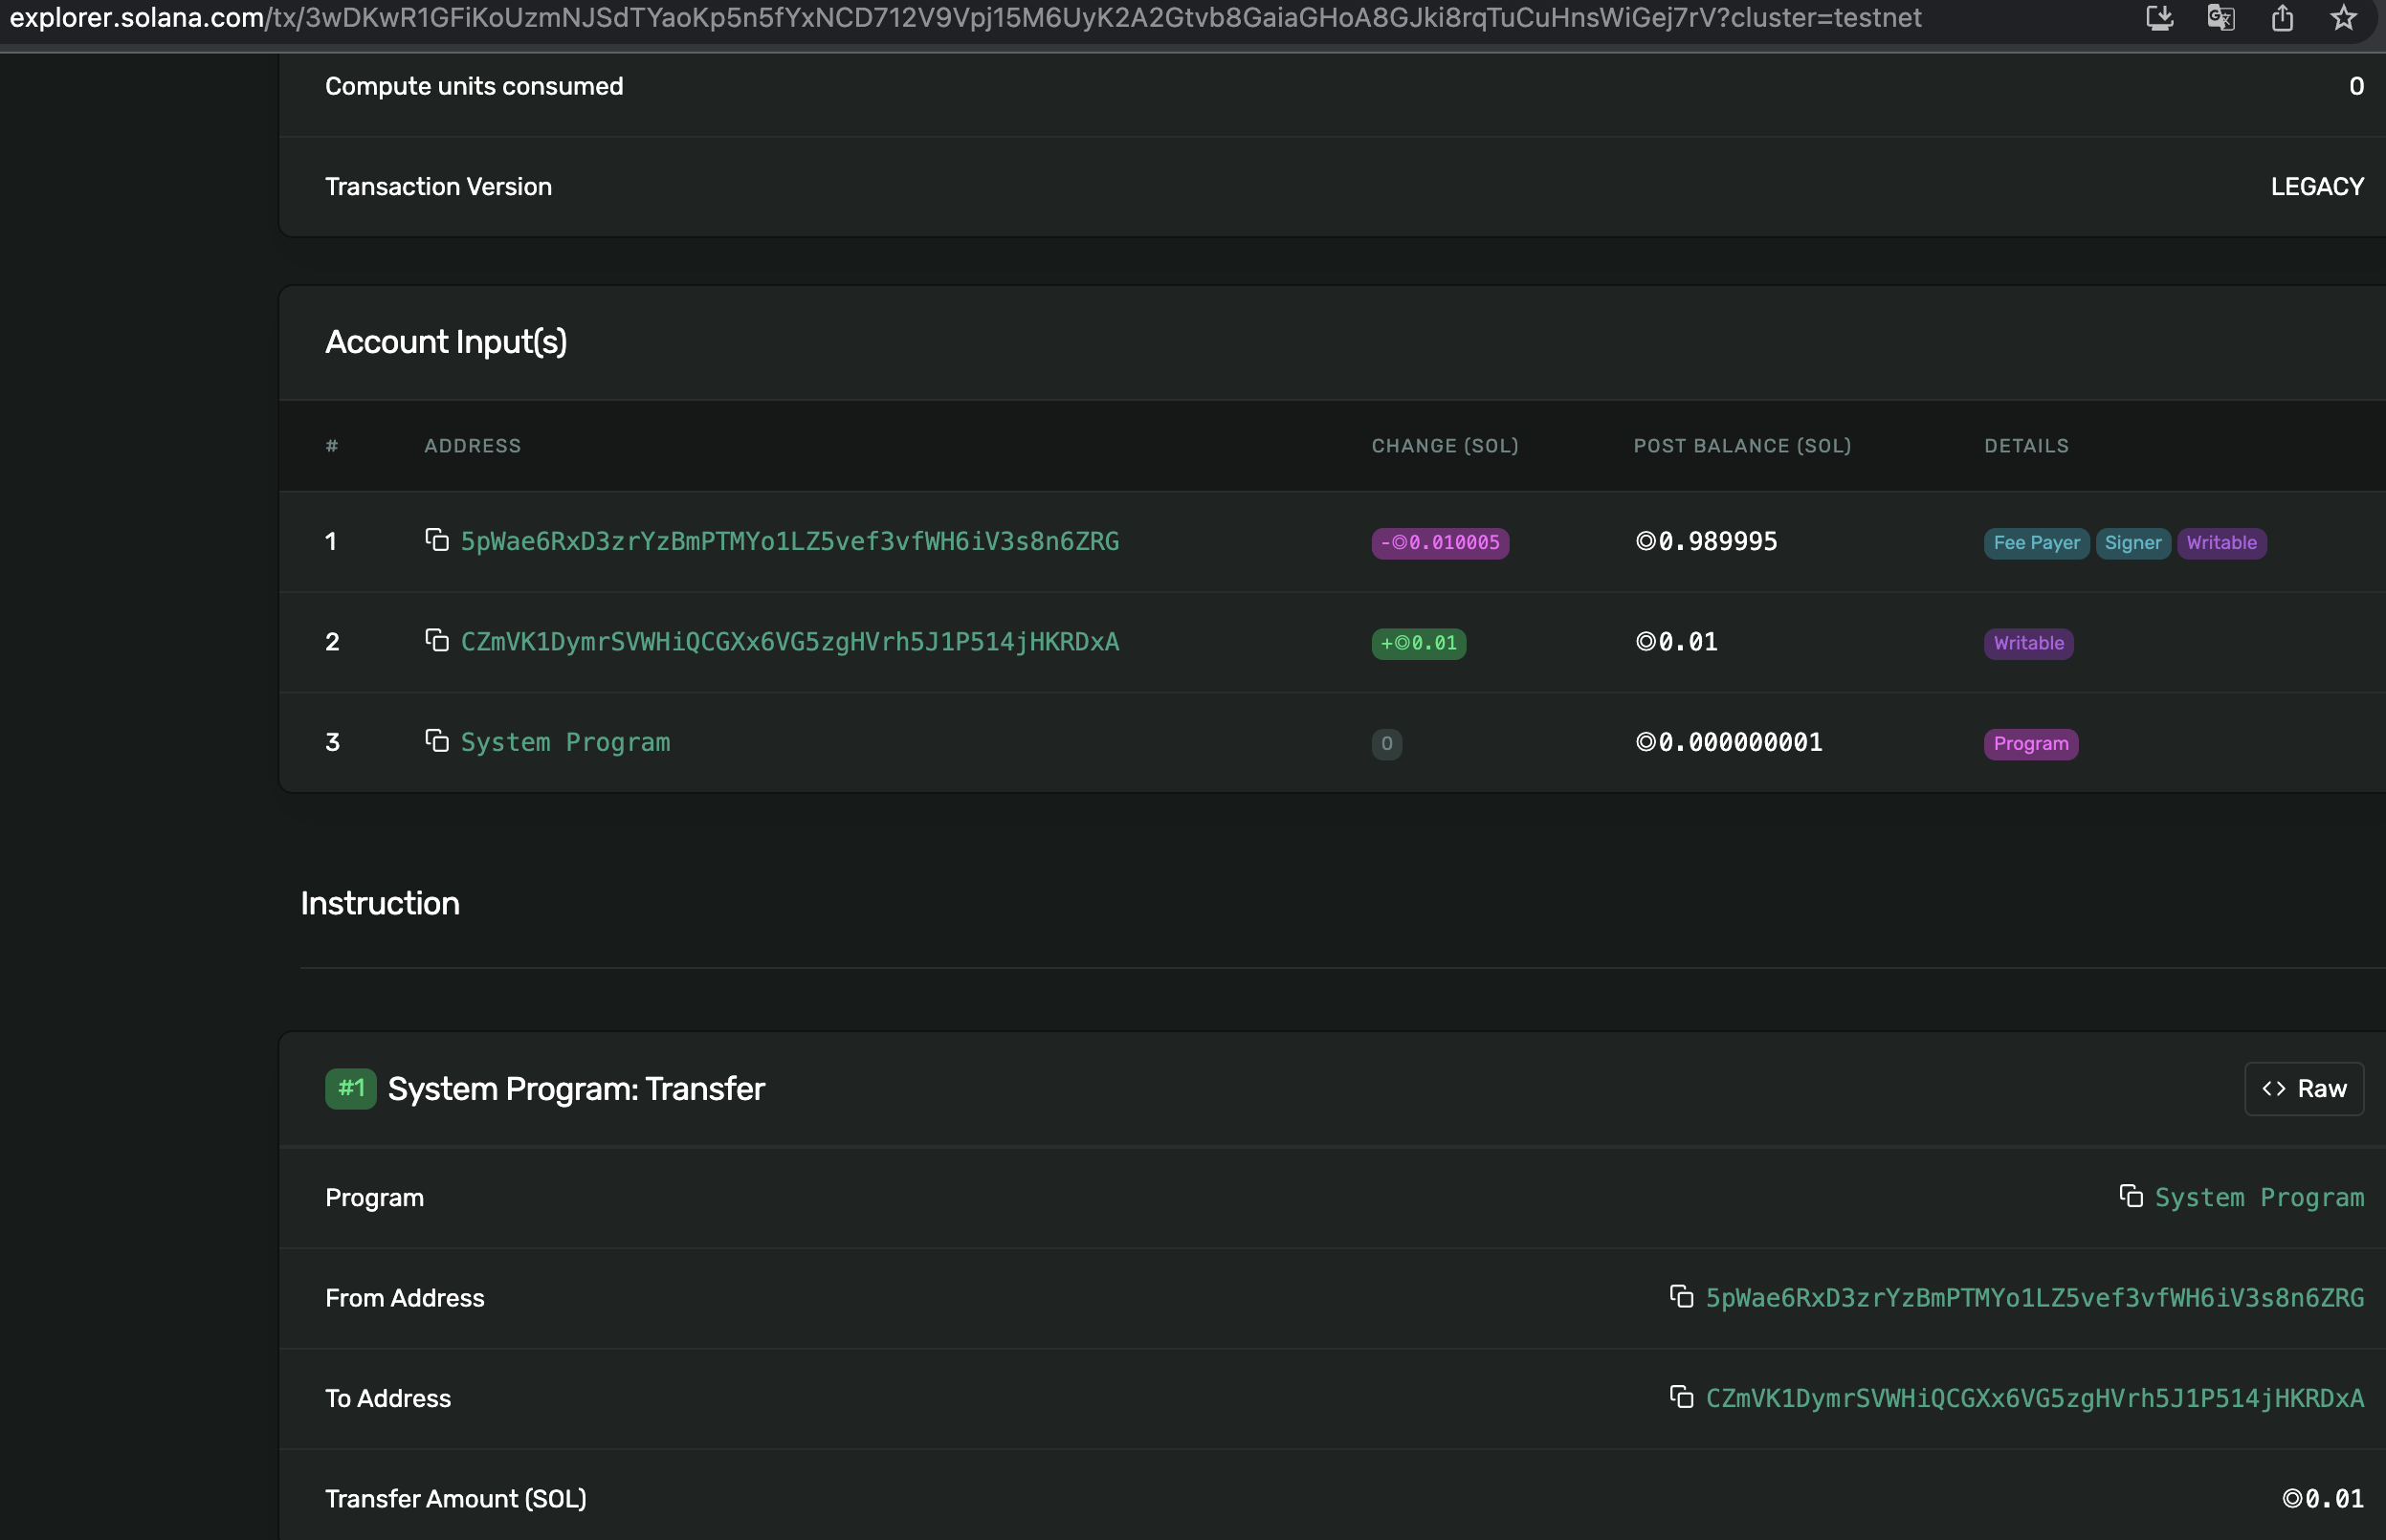Image resolution: width=2386 pixels, height=1540 pixels.
Task: Follow the To Address CZmVK1 link
Action: tap(2034, 1398)
